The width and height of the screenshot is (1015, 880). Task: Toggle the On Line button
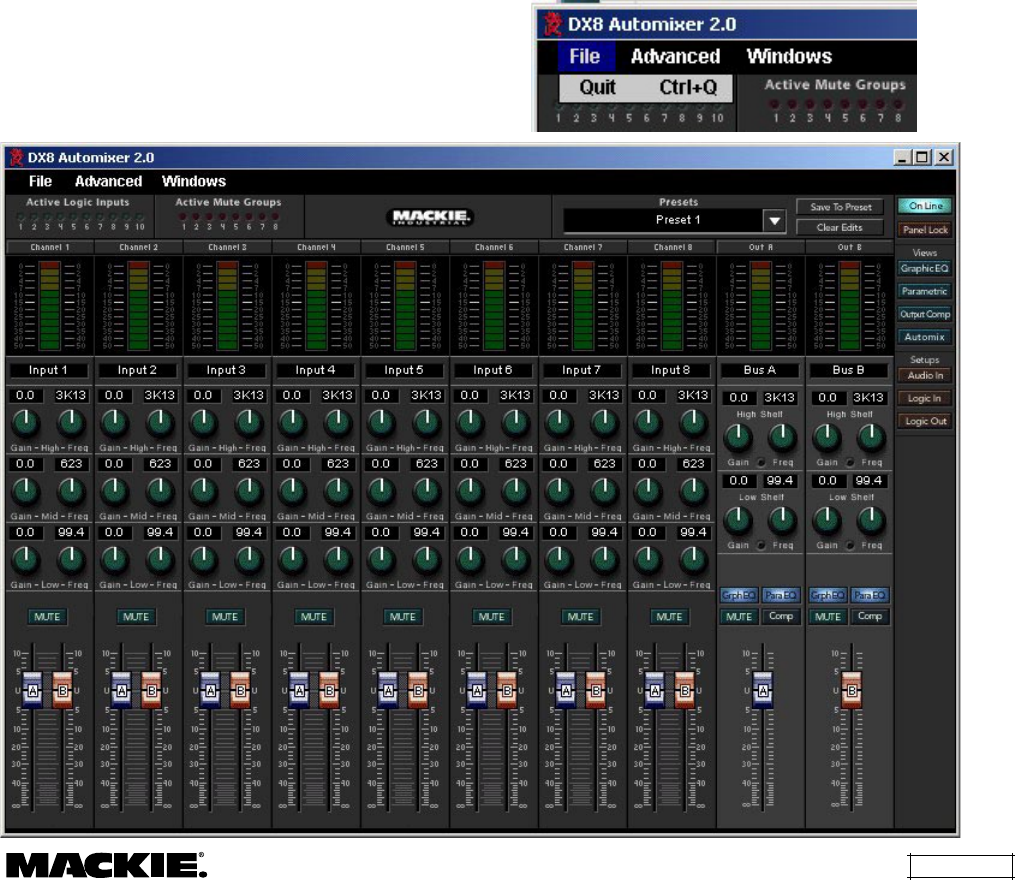coord(925,206)
